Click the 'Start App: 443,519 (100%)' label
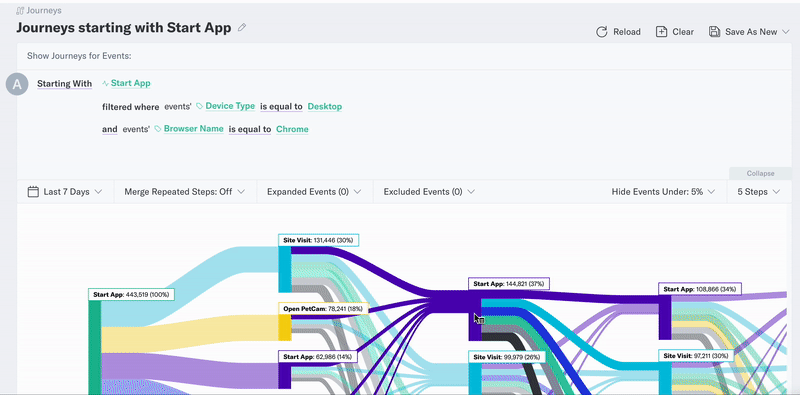 pyautogui.click(x=132, y=294)
